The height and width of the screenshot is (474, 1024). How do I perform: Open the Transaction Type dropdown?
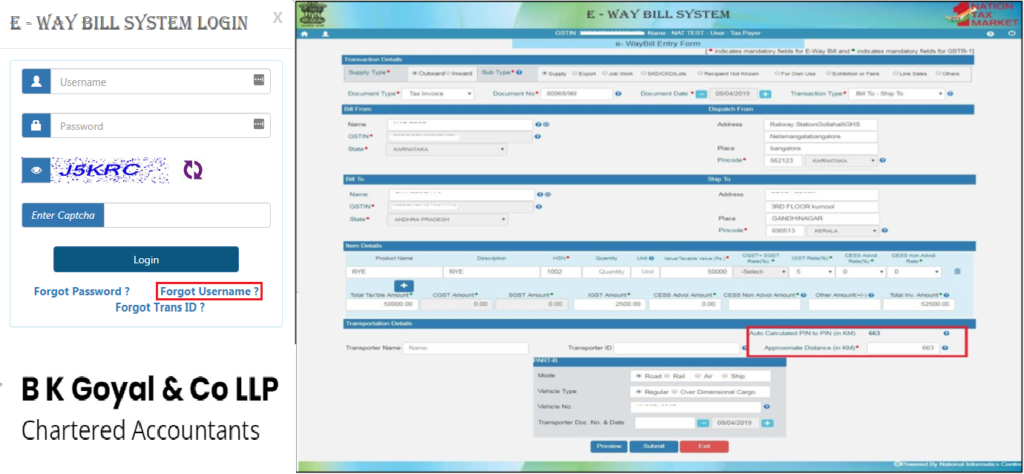(897, 94)
